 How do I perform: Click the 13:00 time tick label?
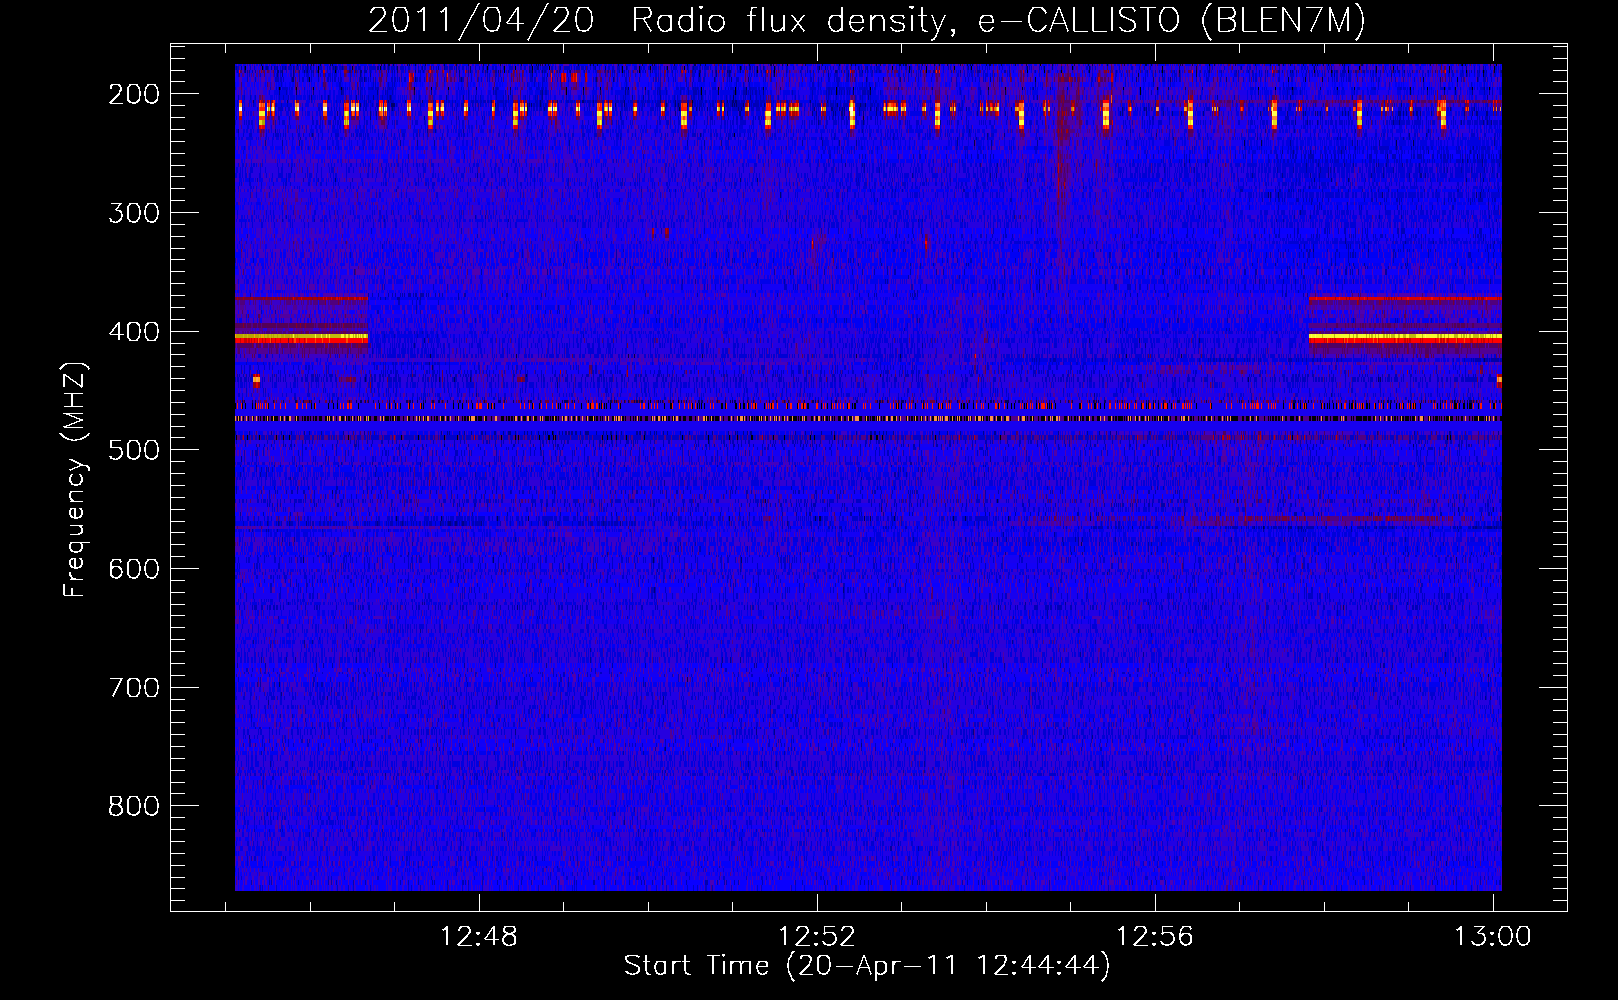[x=1493, y=937]
